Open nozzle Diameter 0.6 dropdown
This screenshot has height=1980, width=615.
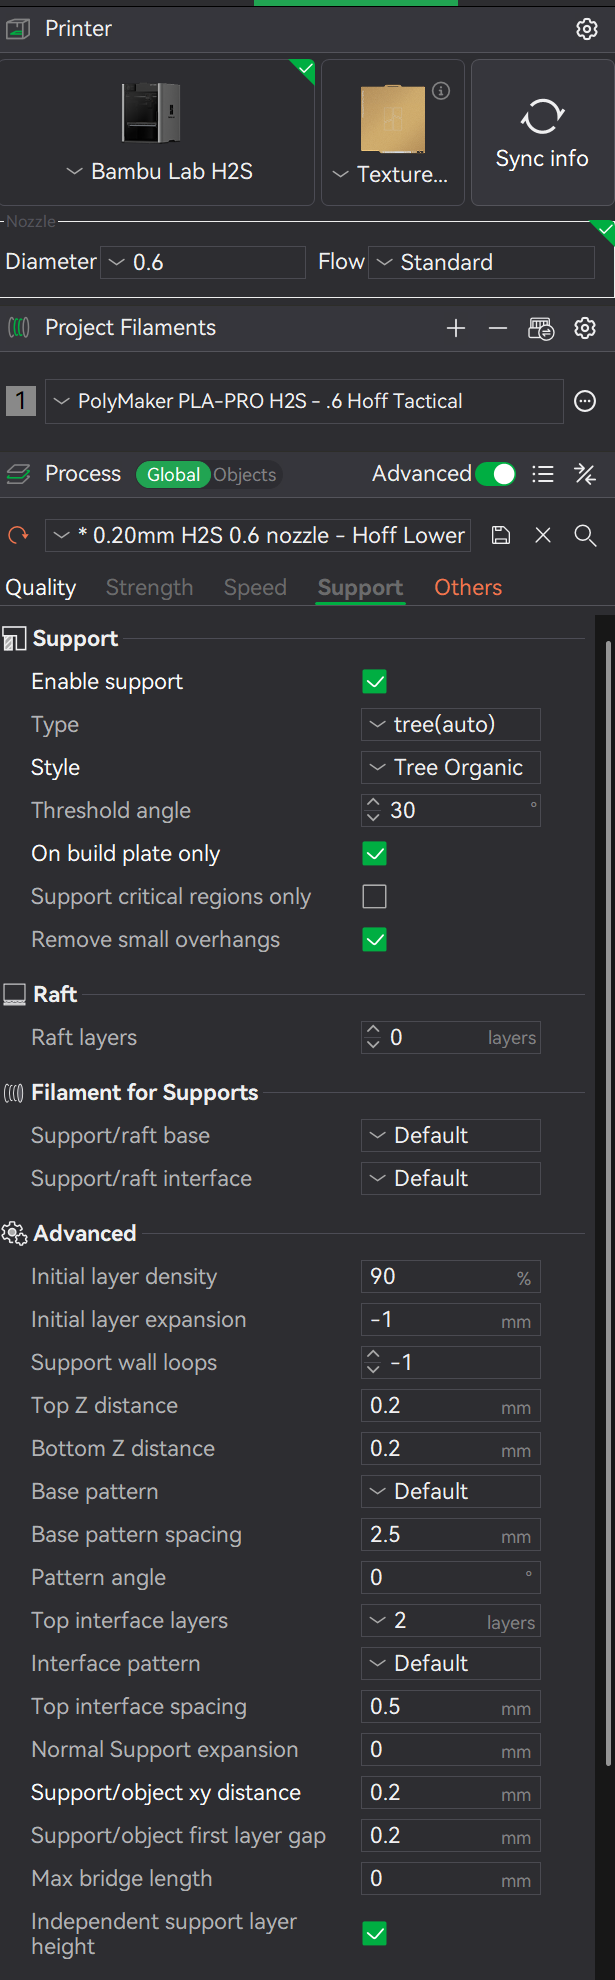(204, 262)
